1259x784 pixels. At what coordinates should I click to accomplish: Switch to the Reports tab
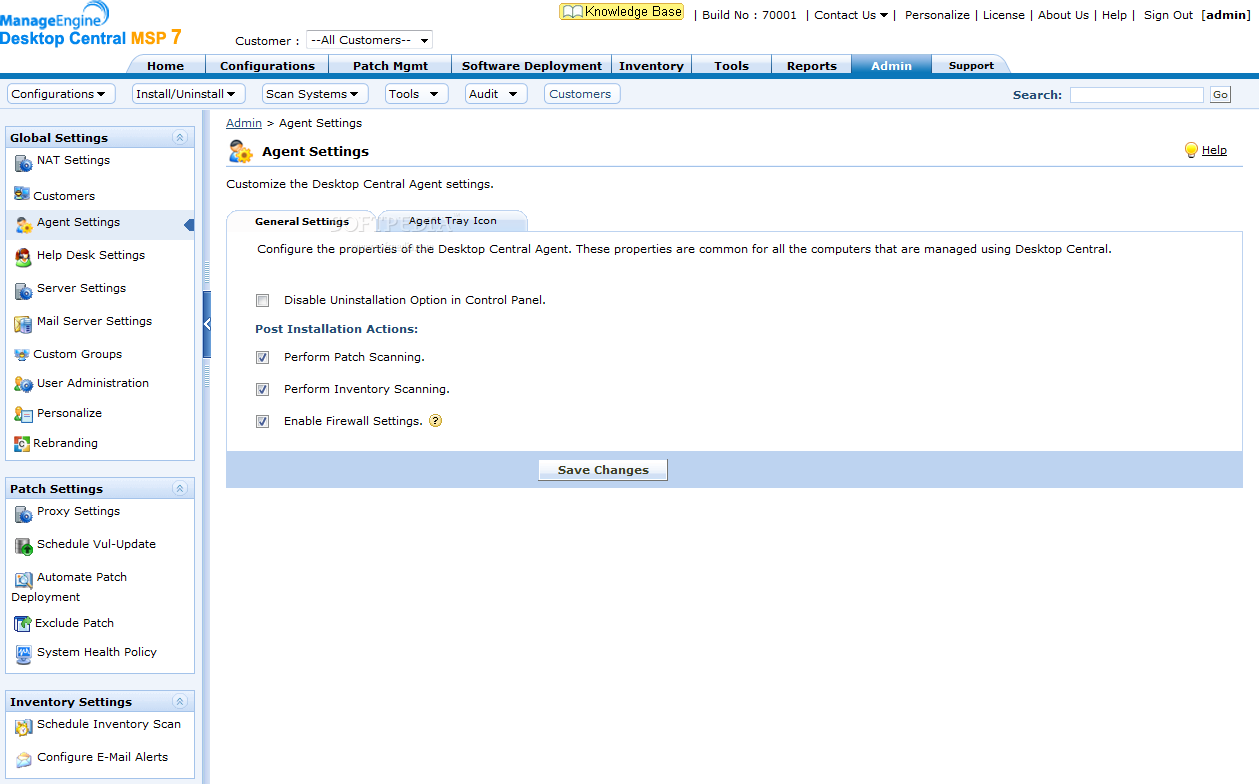pyautogui.click(x=811, y=66)
